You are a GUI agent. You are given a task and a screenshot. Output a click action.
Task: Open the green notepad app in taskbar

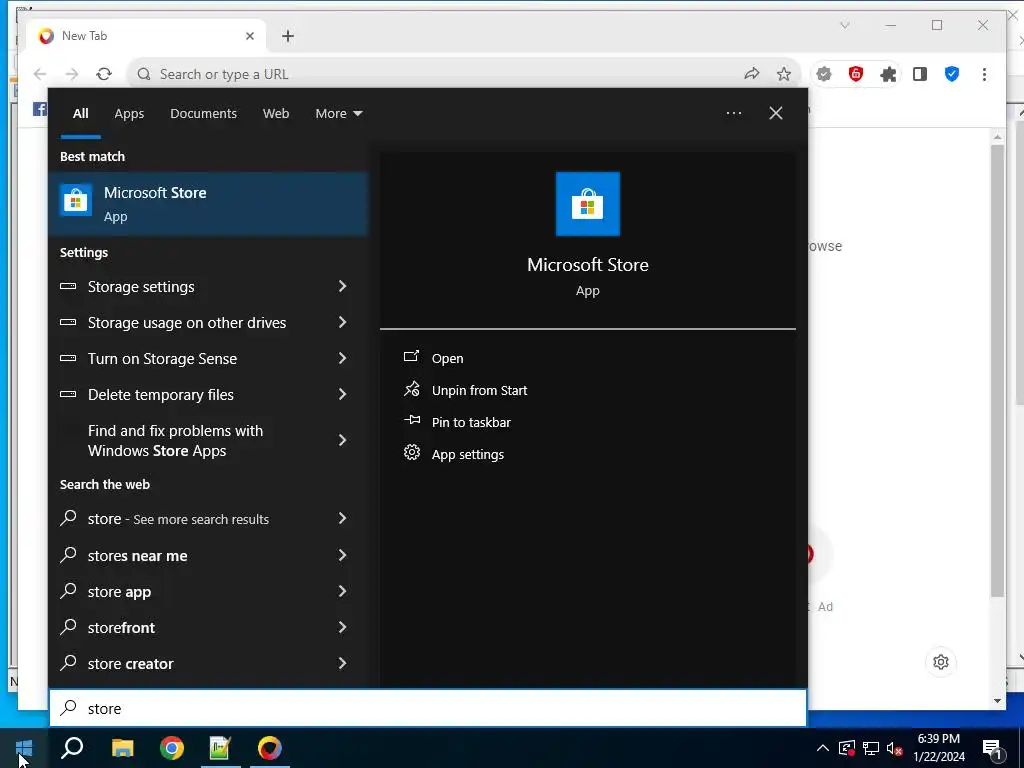coord(220,748)
